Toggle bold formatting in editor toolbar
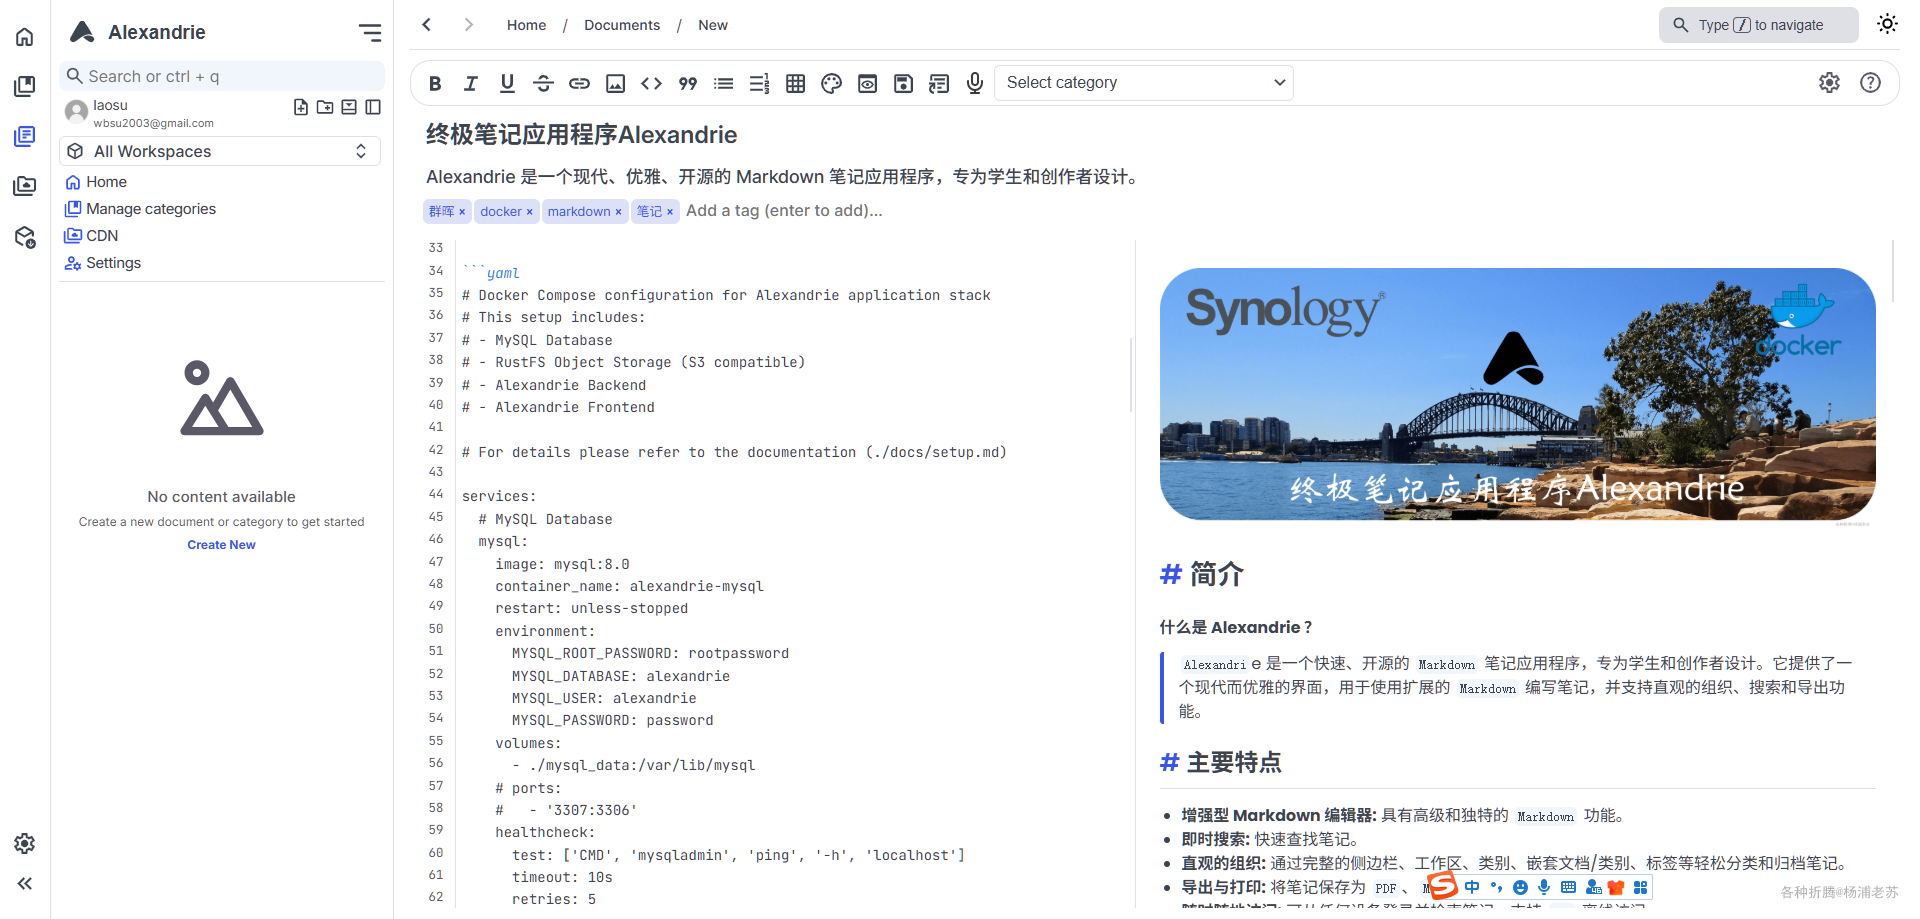Screen dimensions: 1920x919 click(435, 84)
